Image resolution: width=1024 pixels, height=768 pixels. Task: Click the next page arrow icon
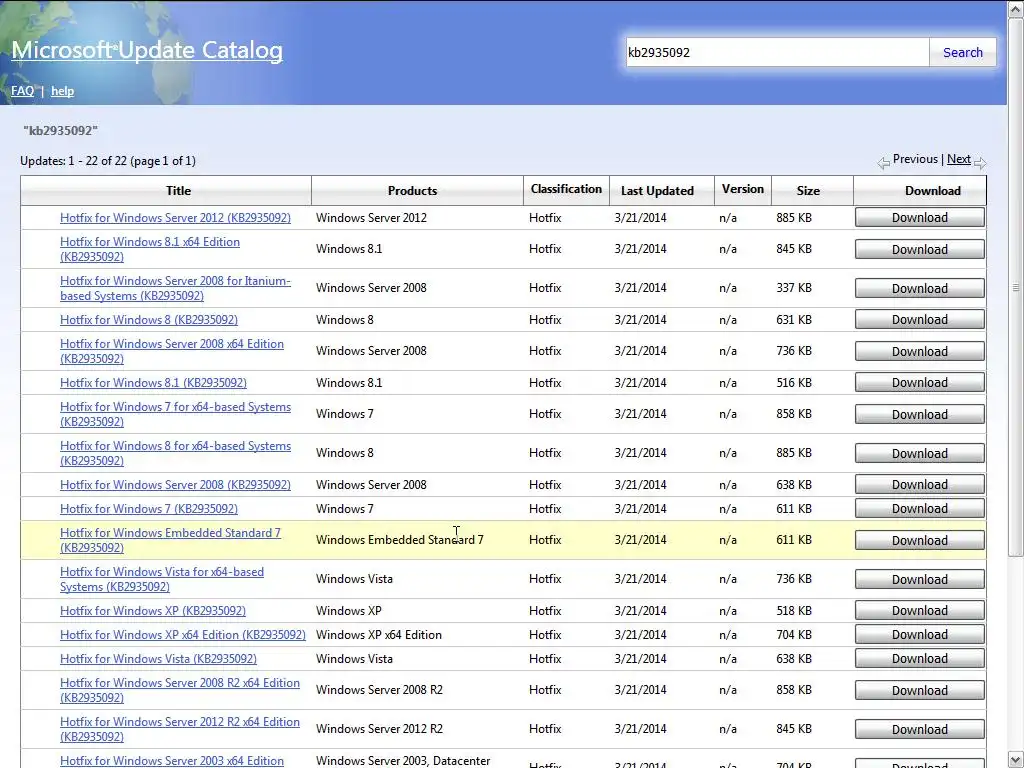(980, 163)
